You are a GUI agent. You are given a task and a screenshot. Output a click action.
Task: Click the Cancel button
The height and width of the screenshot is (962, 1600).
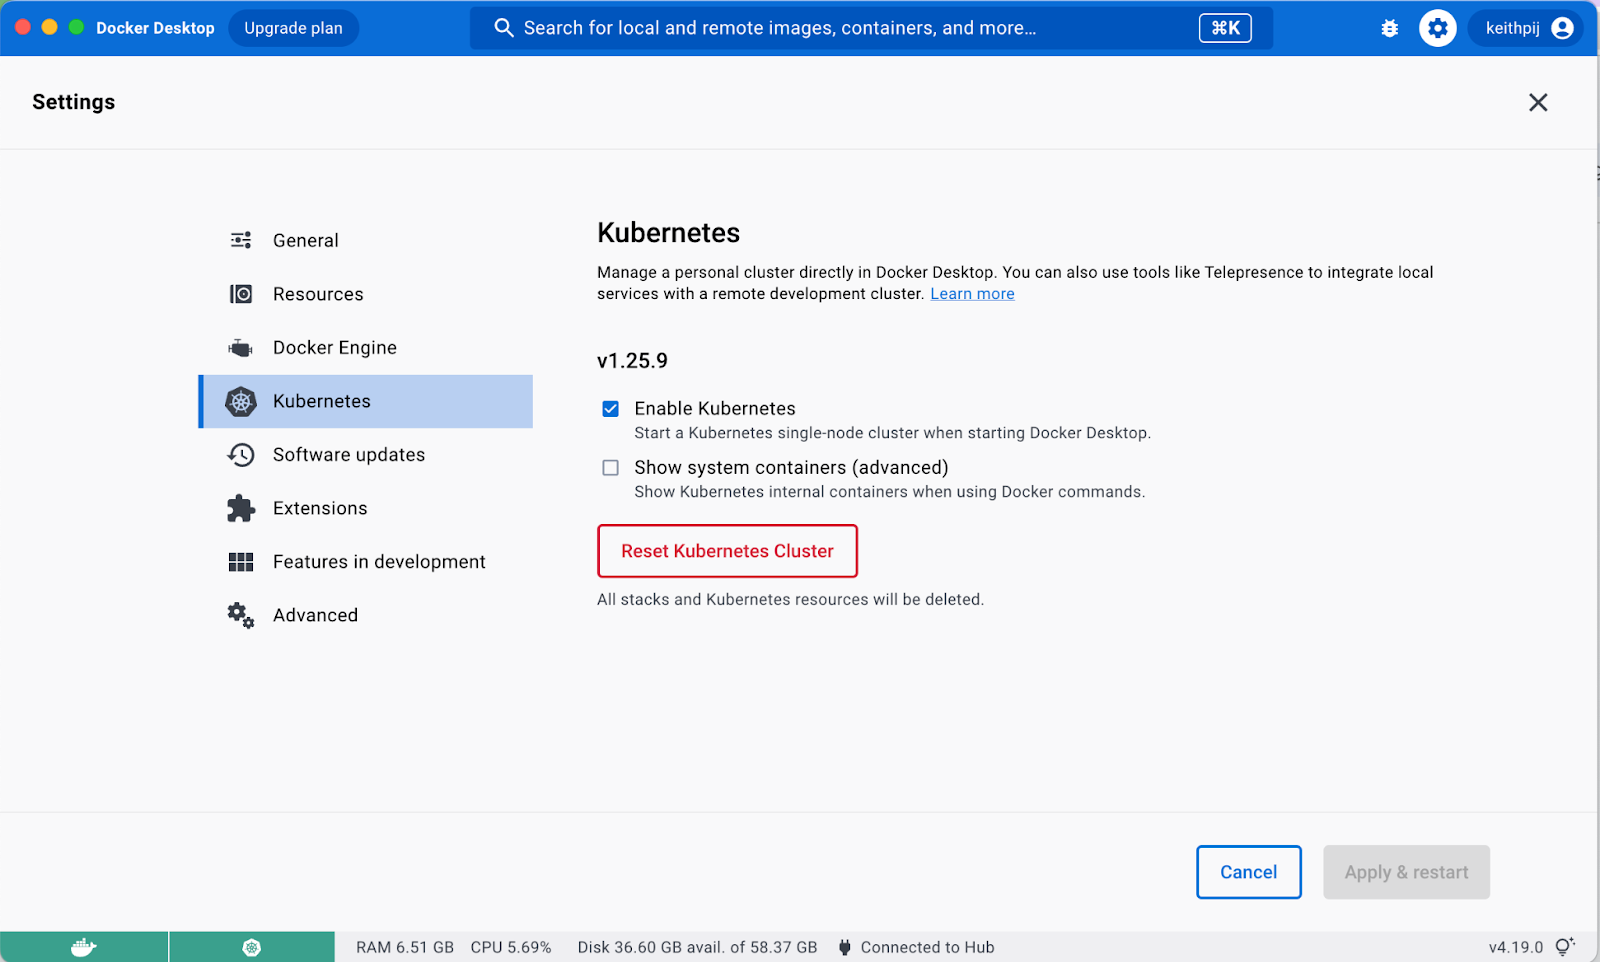point(1248,872)
